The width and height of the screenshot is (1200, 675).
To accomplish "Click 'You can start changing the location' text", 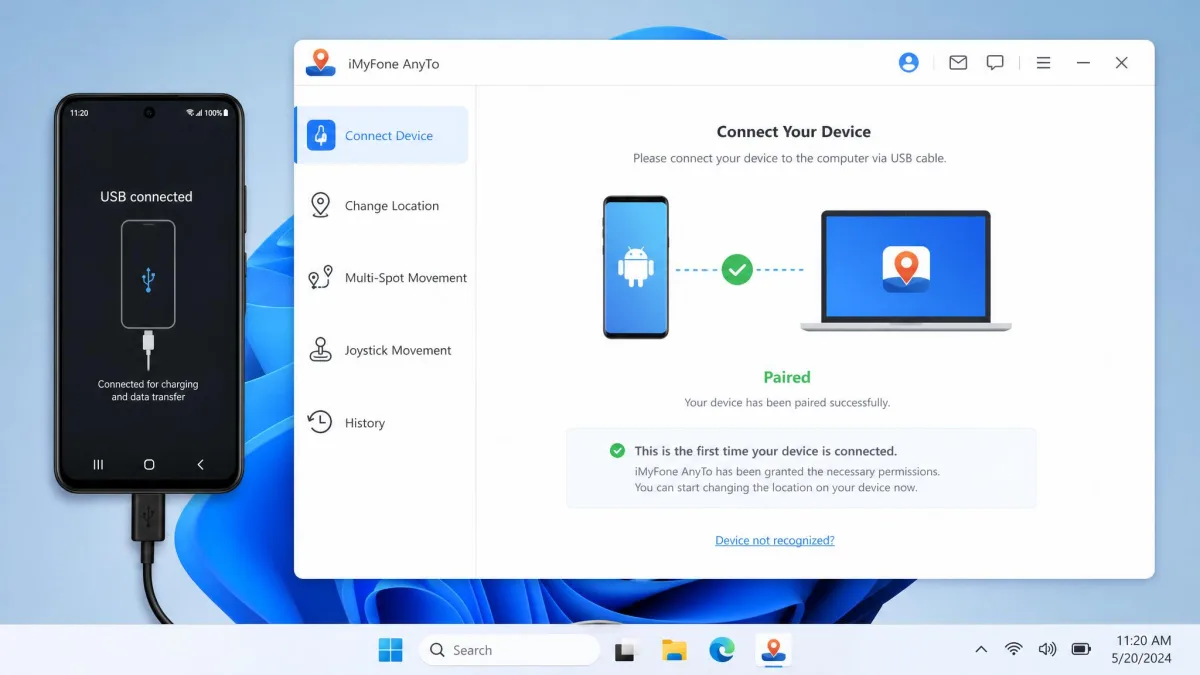I will click(x=776, y=488).
